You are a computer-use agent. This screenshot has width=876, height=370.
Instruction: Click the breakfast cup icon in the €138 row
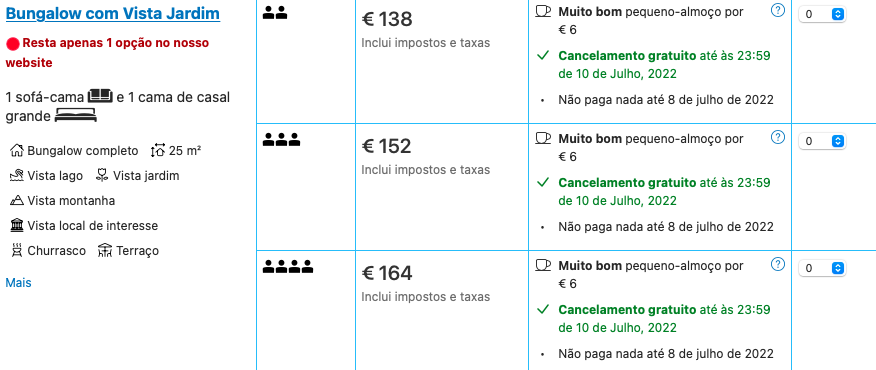pyautogui.click(x=543, y=11)
